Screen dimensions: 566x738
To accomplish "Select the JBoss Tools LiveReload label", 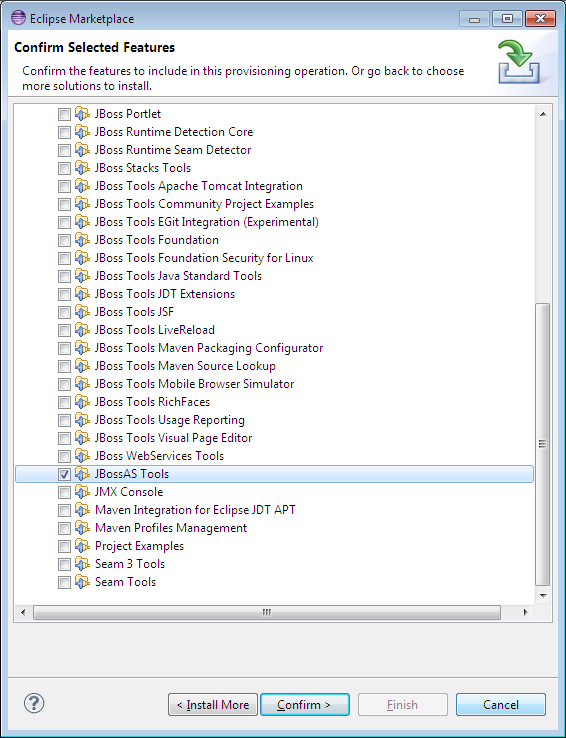I will (x=154, y=330).
